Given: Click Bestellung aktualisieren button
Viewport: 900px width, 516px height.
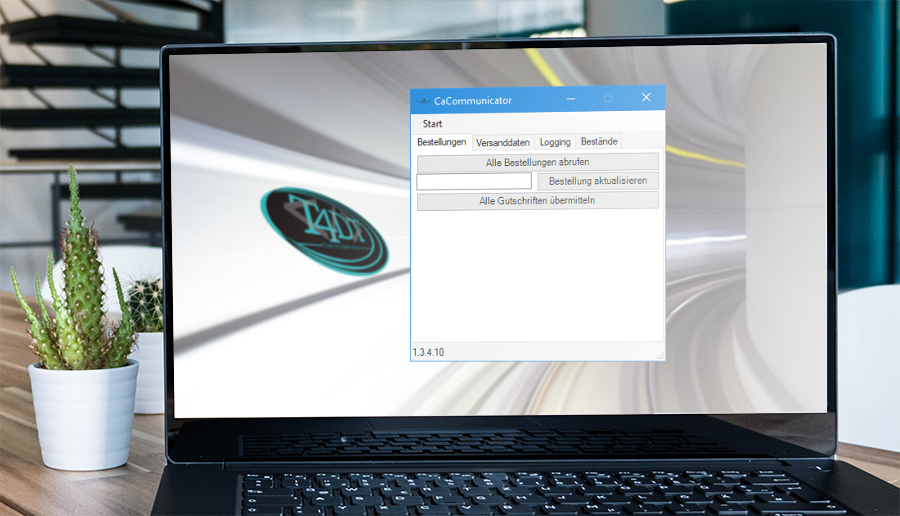Looking at the screenshot, I should pos(598,181).
